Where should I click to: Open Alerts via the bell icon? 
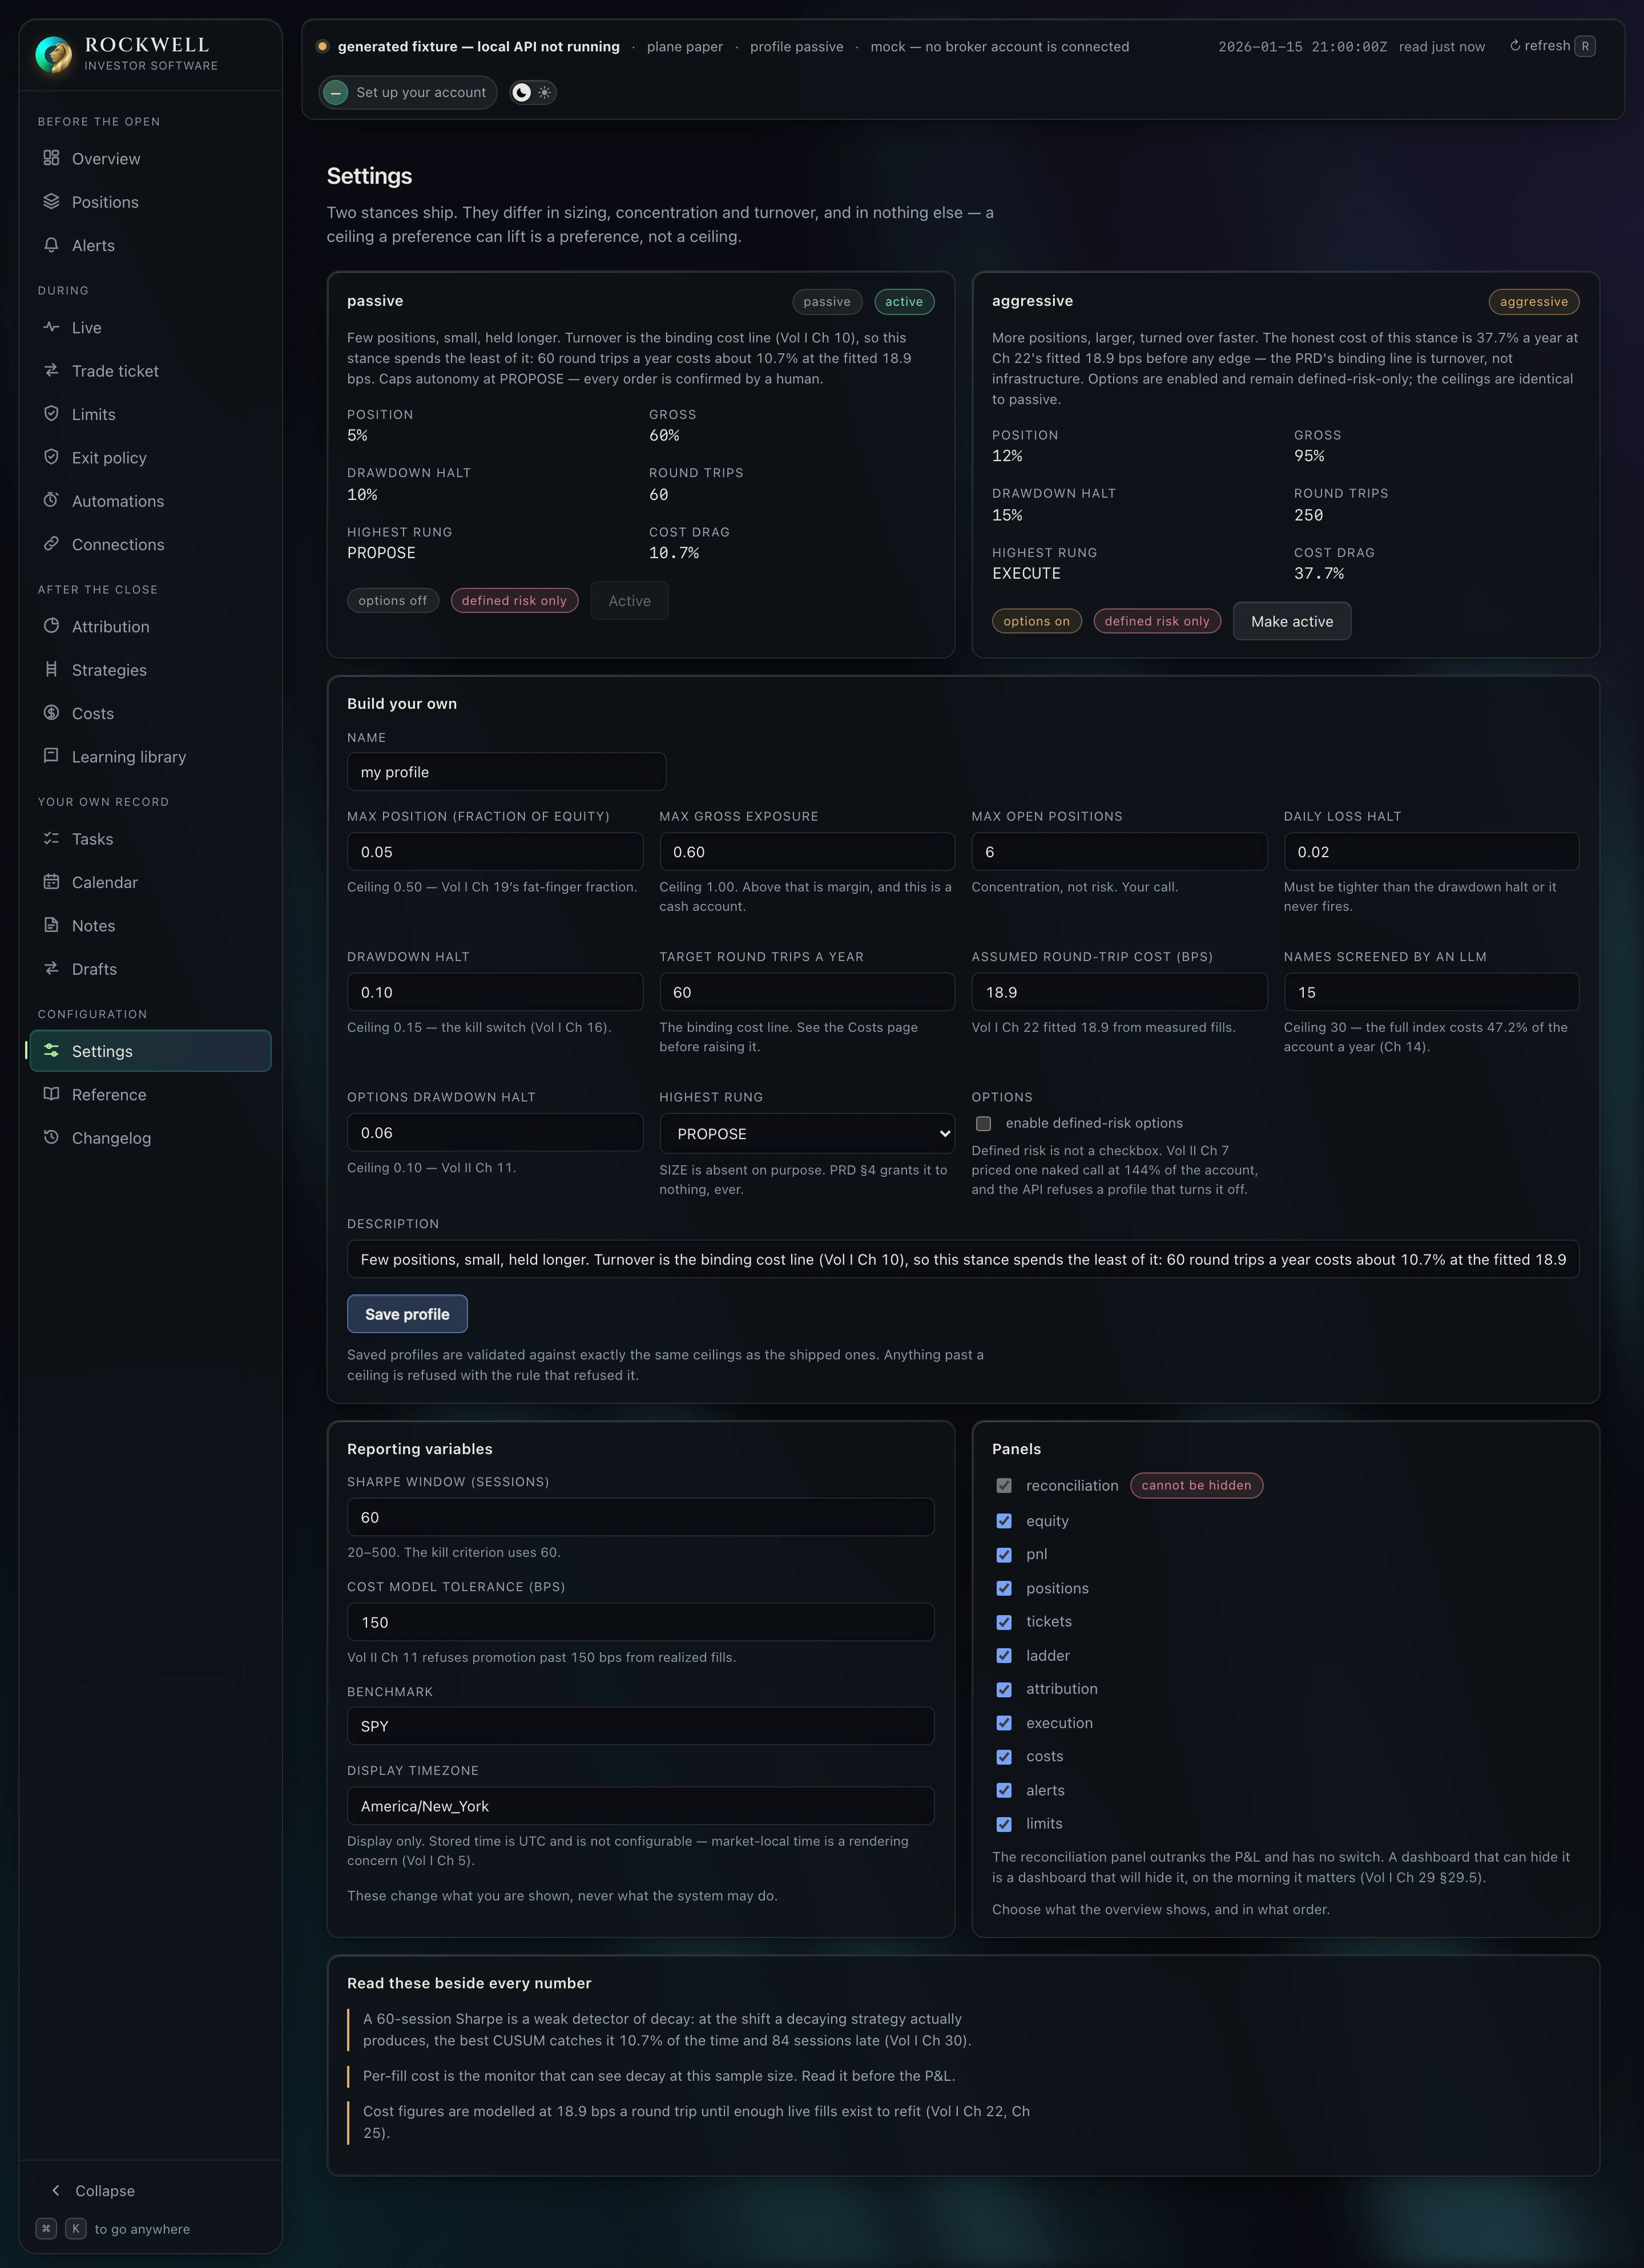(x=51, y=245)
